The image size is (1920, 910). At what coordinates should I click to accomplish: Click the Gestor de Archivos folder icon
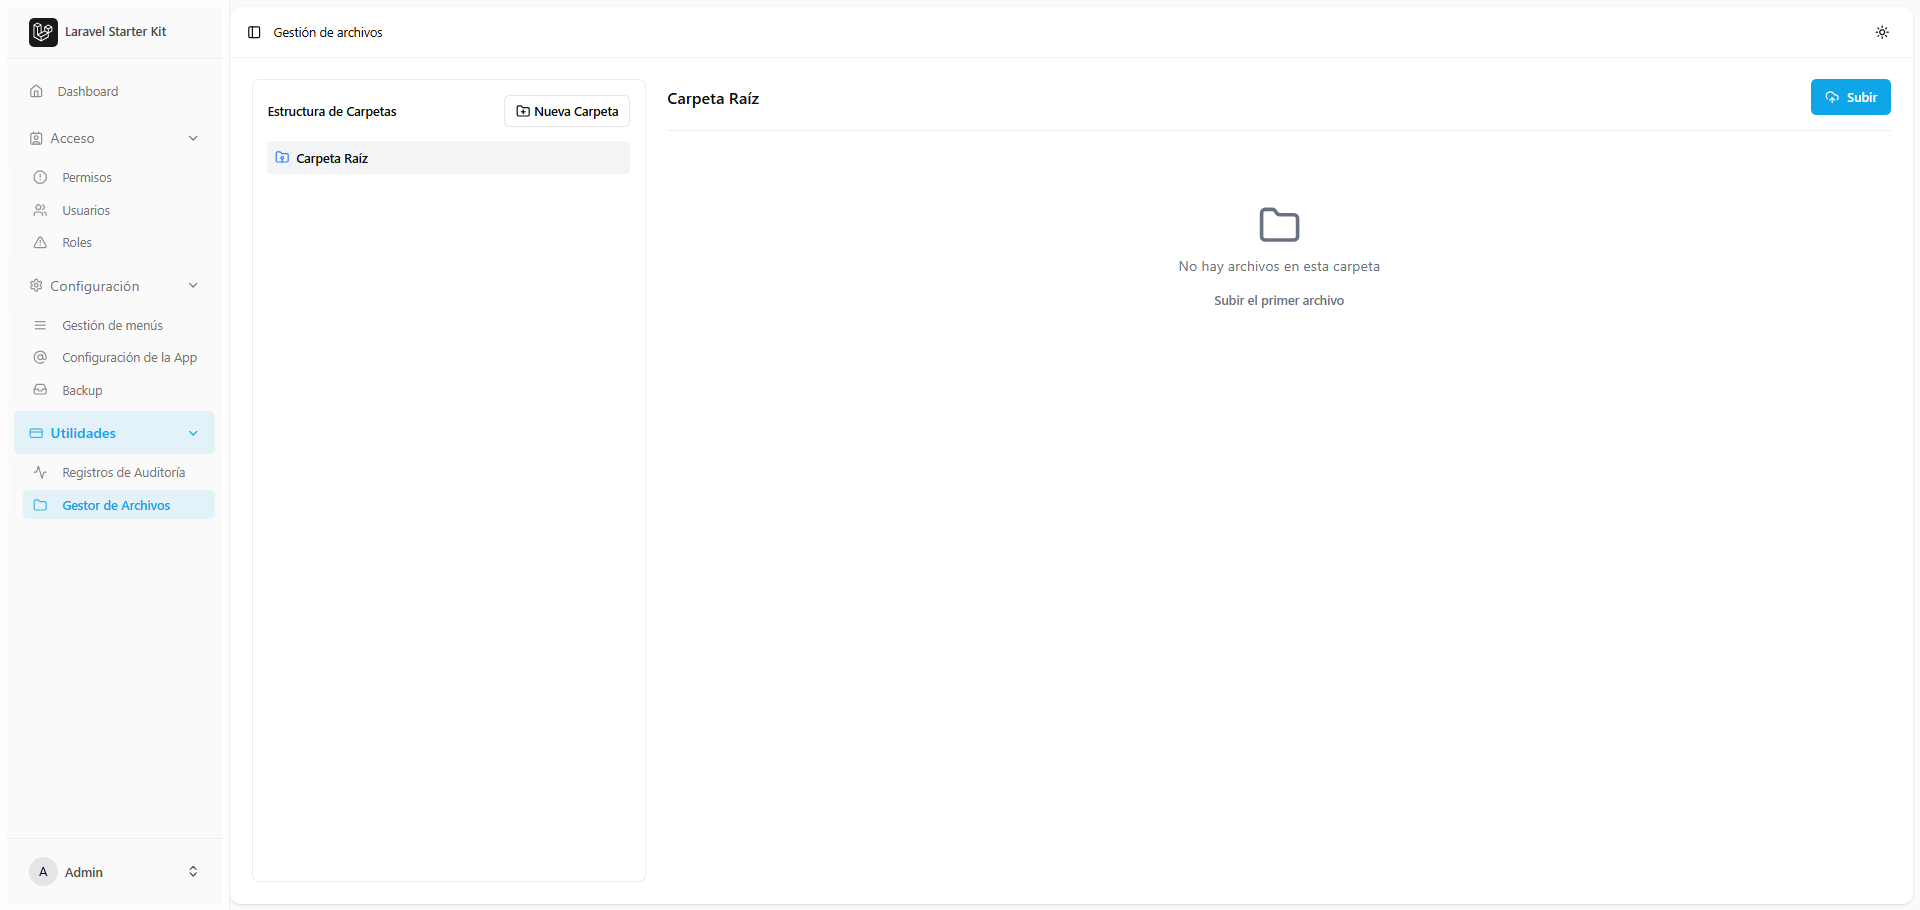[x=41, y=505]
